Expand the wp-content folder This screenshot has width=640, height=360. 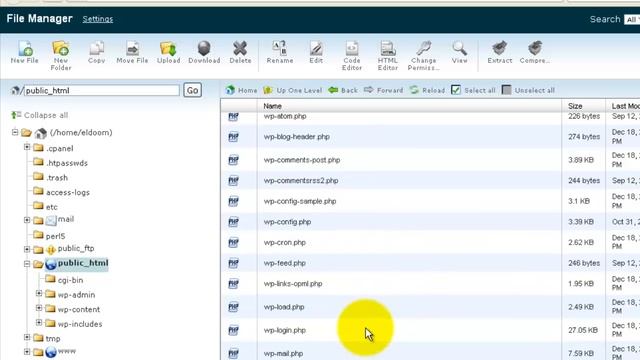click(39, 308)
